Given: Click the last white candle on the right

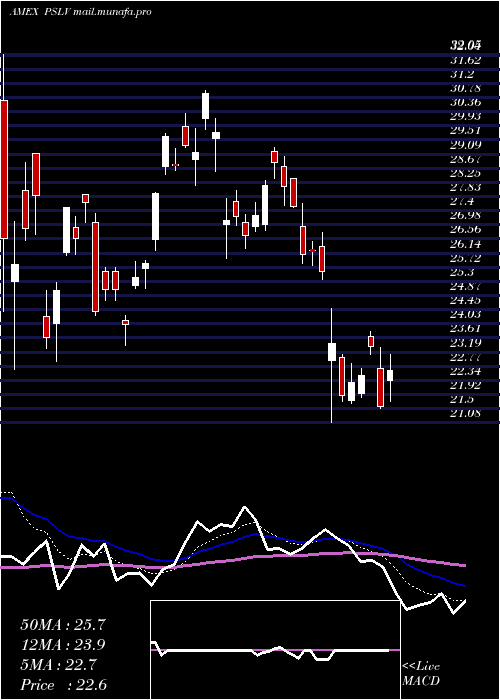Looking at the screenshot, I should [x=390, y=375].
